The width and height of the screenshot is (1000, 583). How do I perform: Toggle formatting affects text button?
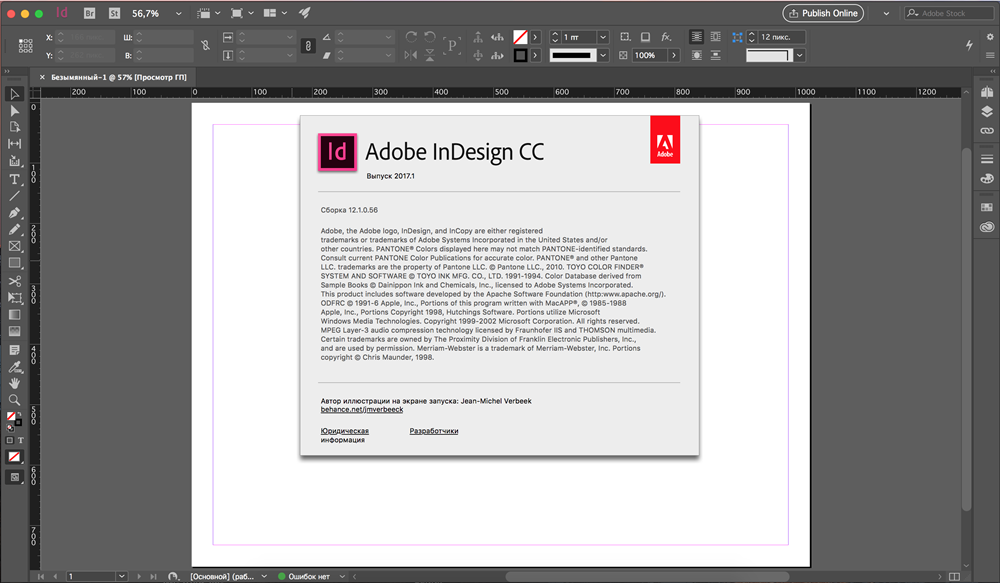[x=20, y=440]
